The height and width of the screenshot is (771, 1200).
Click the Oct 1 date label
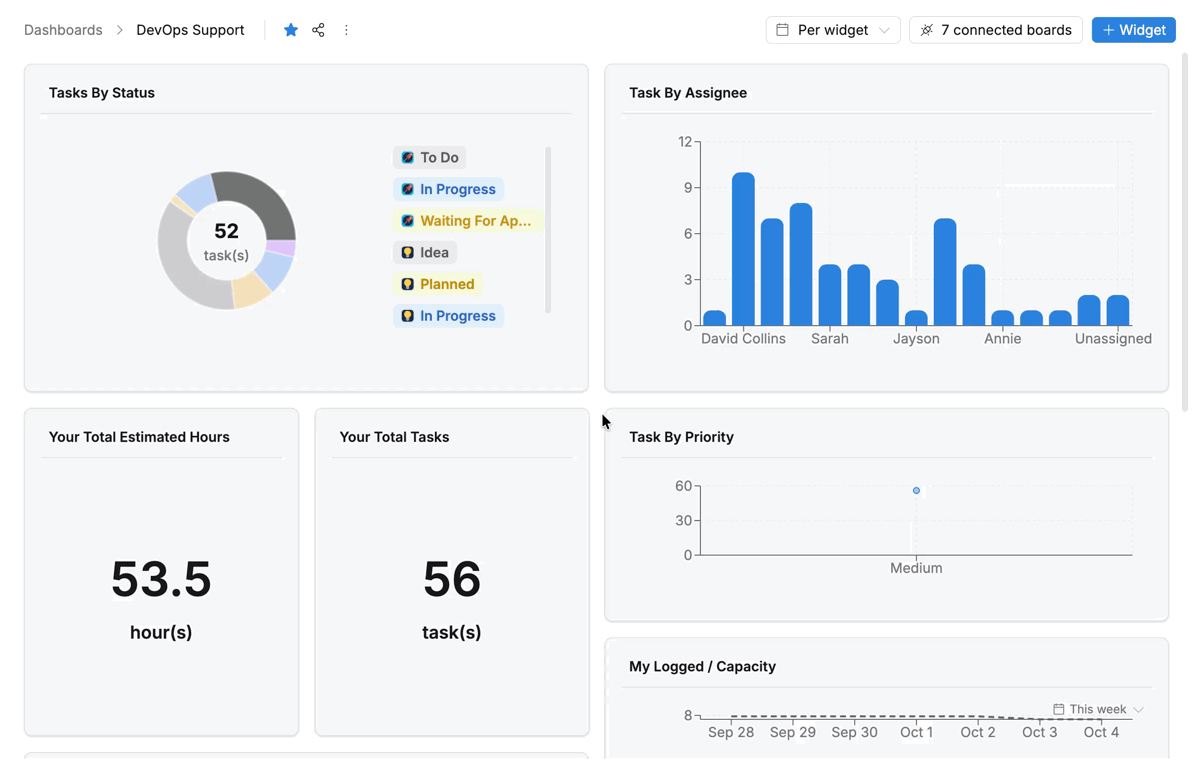coord(916,732)
